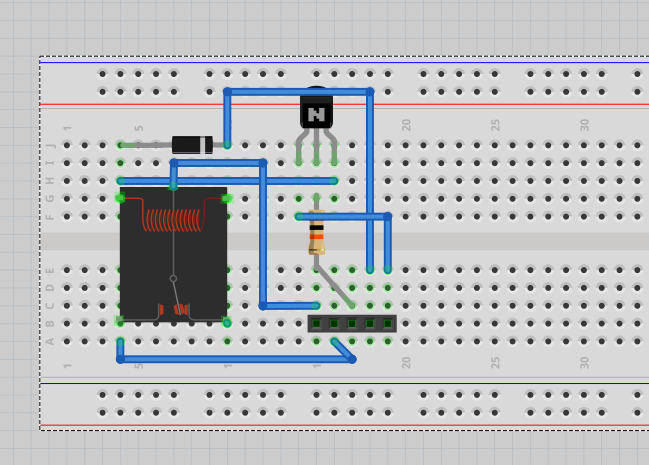649x465 pixels.
Task: Select the striped resistor
Action: pyautogui.click(x=316, y=237)
